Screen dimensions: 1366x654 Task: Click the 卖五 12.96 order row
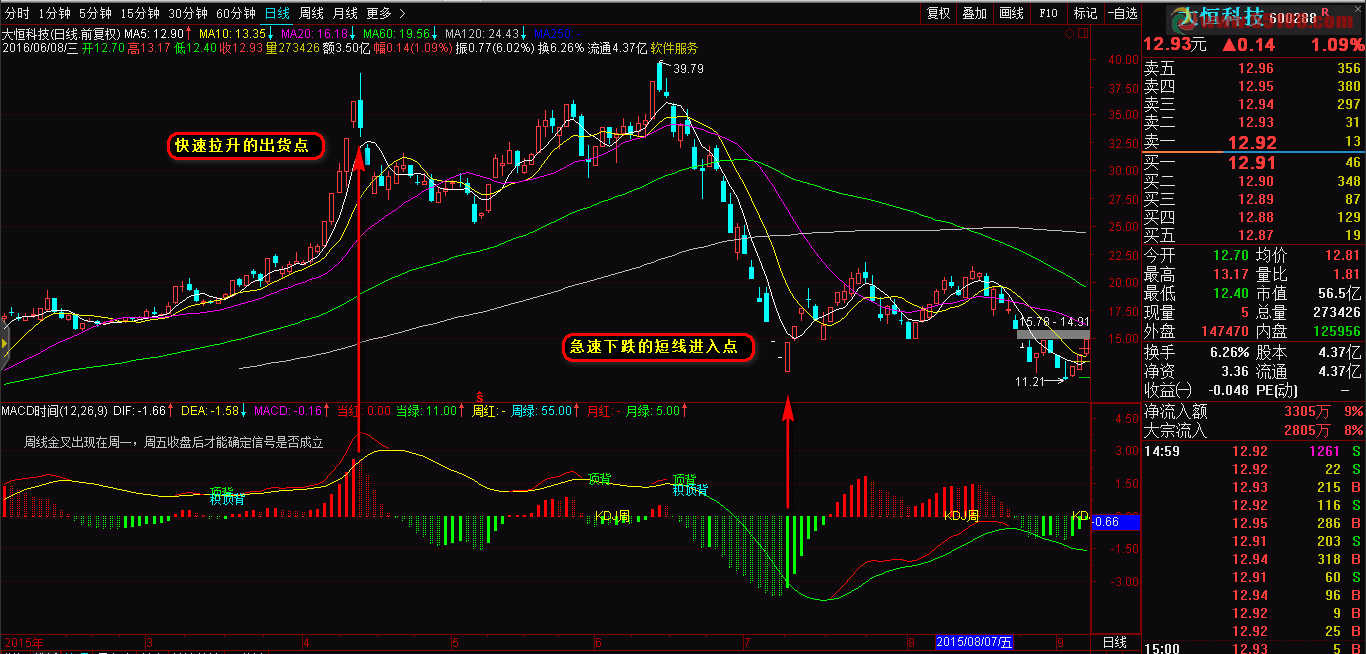click(x=1253, y=68)
